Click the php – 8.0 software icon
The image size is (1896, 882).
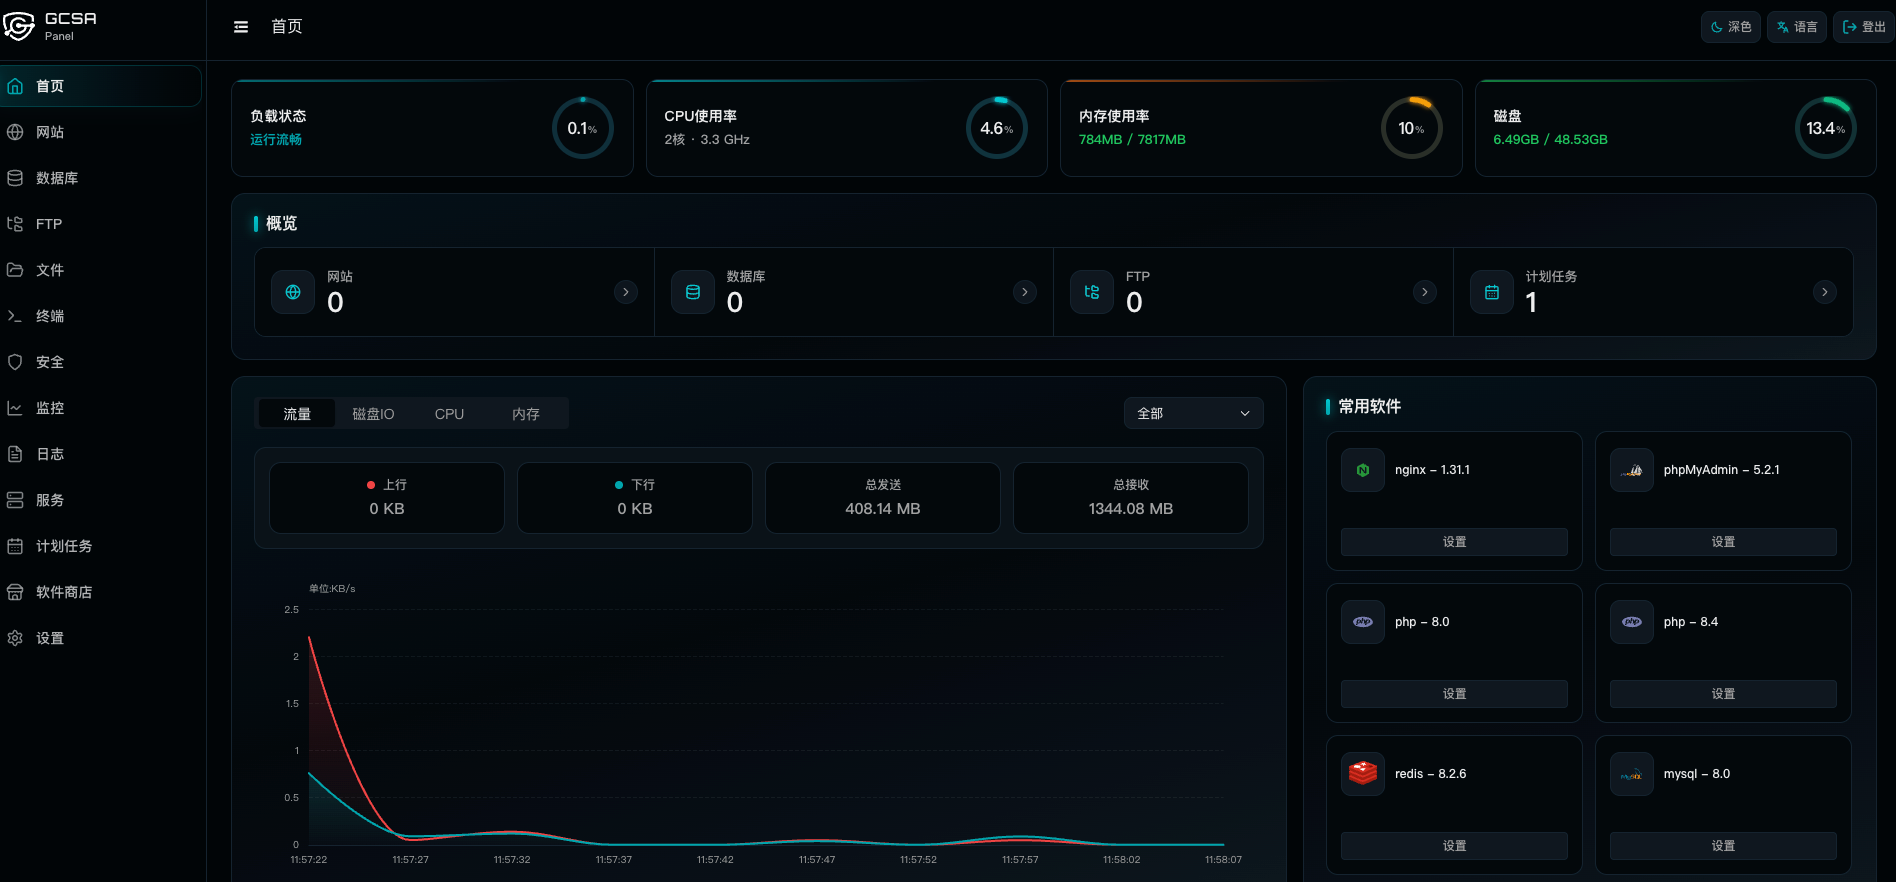pyautogui.click(x=1363, y=622)
